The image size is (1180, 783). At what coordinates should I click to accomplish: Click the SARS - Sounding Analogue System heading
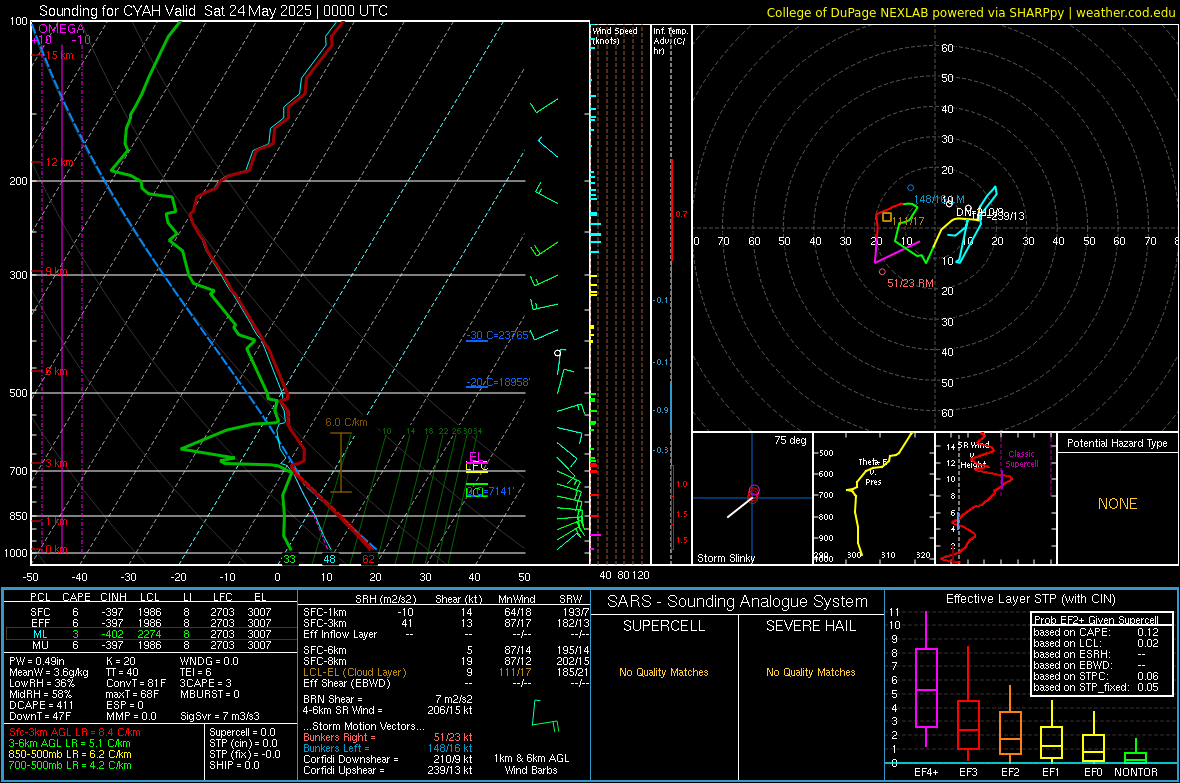[x=737, y=602]
